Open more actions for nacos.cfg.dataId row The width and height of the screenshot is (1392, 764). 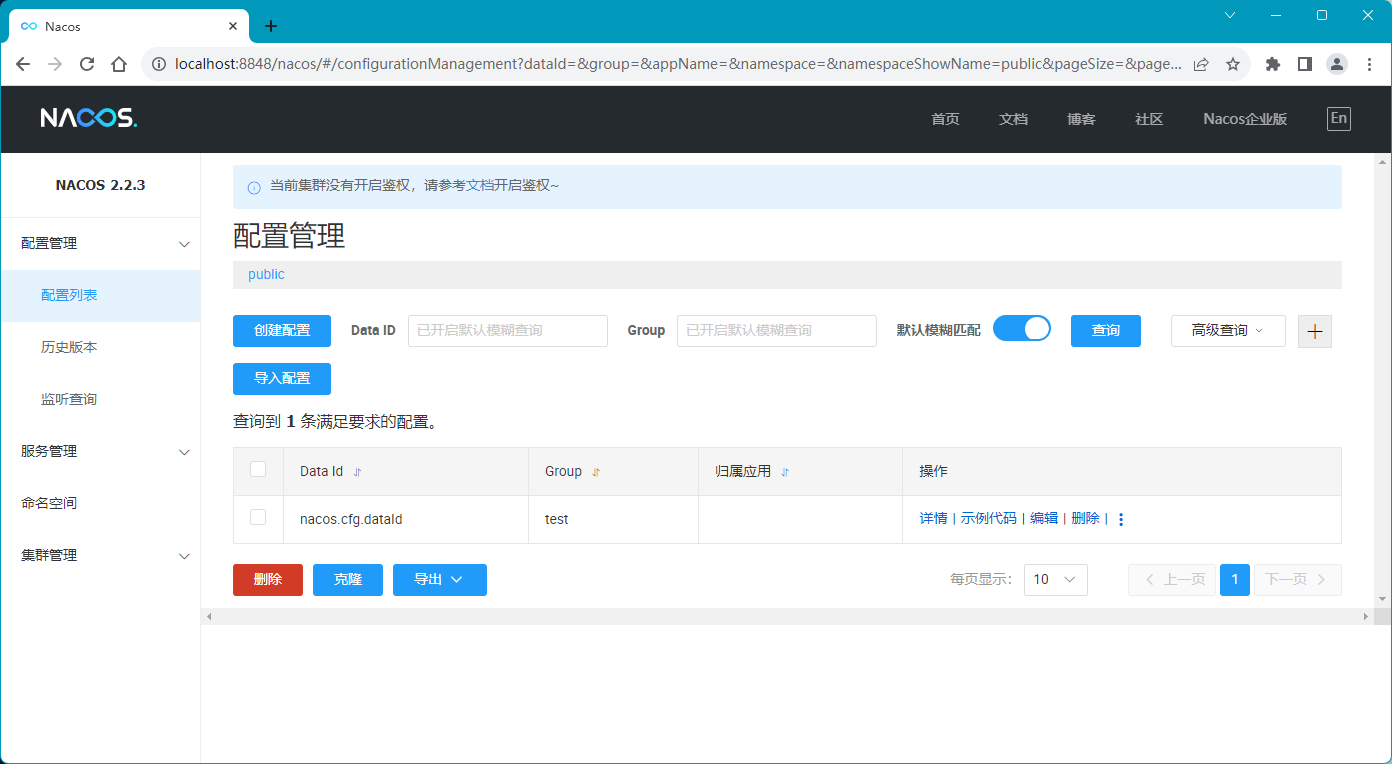click(x=1121, y=519)
